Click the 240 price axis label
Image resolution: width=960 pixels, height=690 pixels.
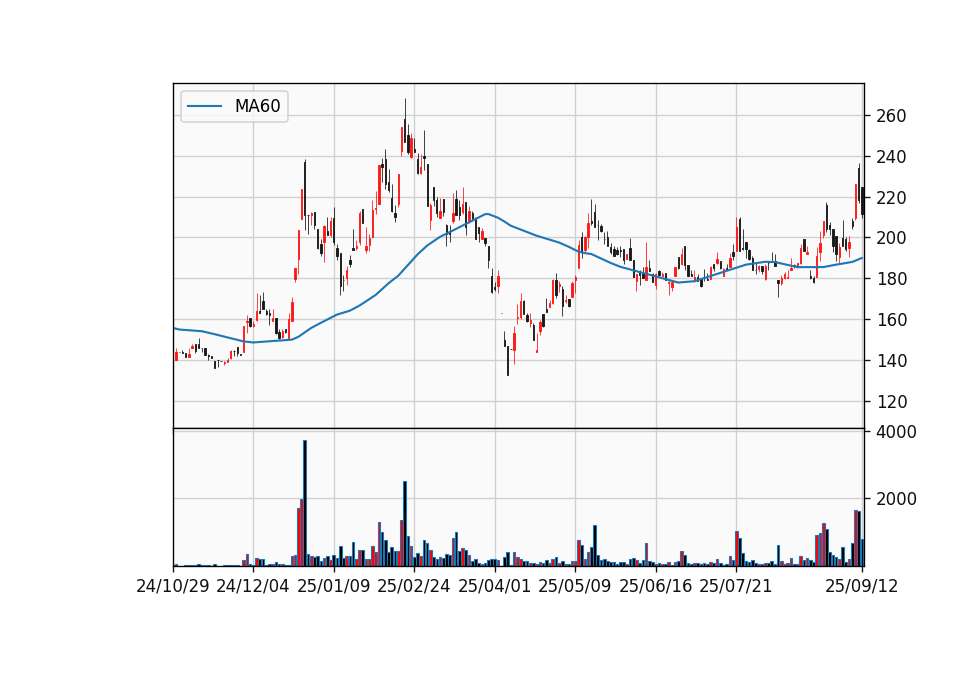click(891, 157)
